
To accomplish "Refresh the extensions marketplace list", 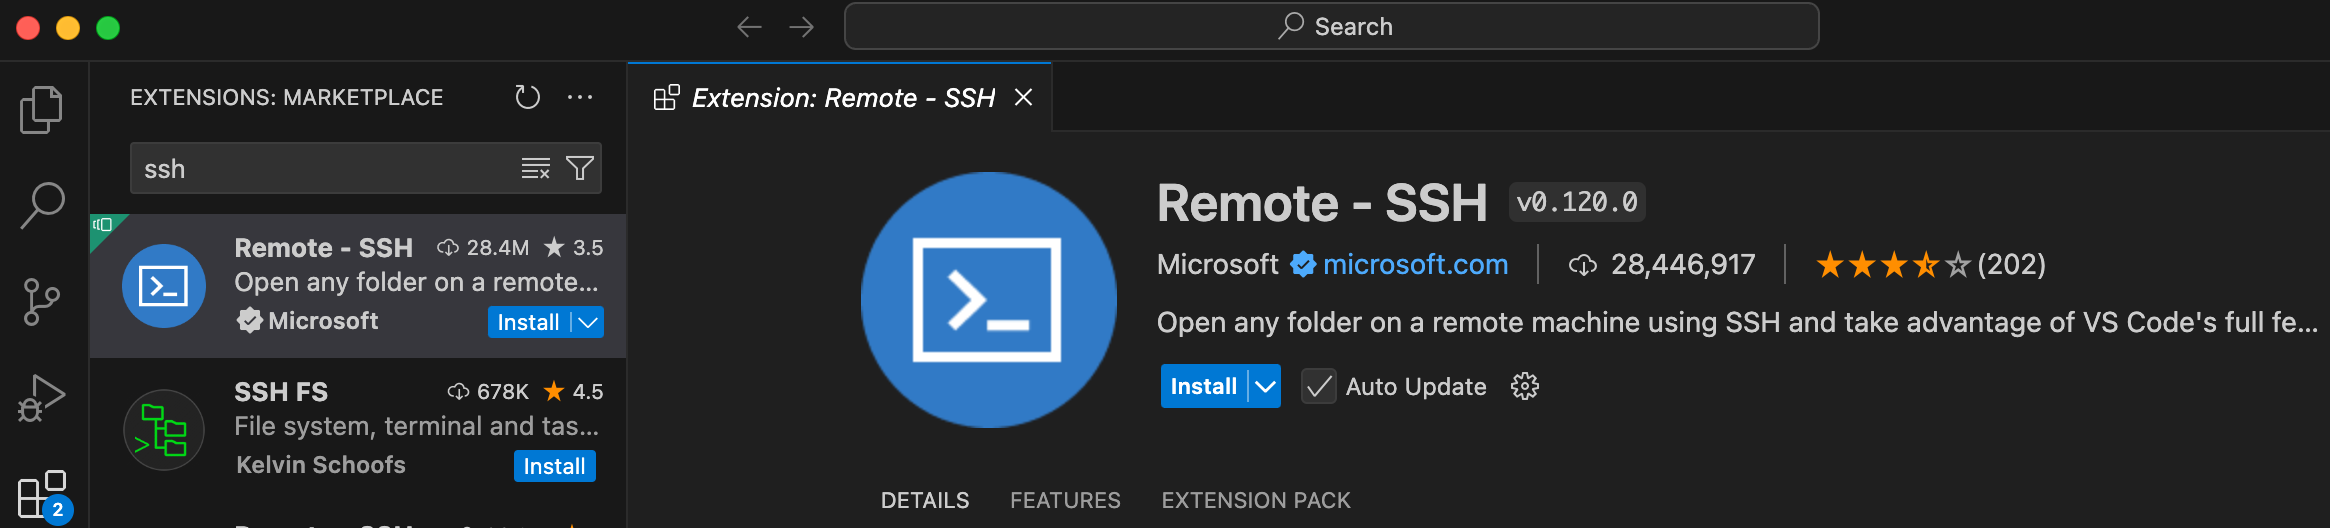I will (527, 97).
